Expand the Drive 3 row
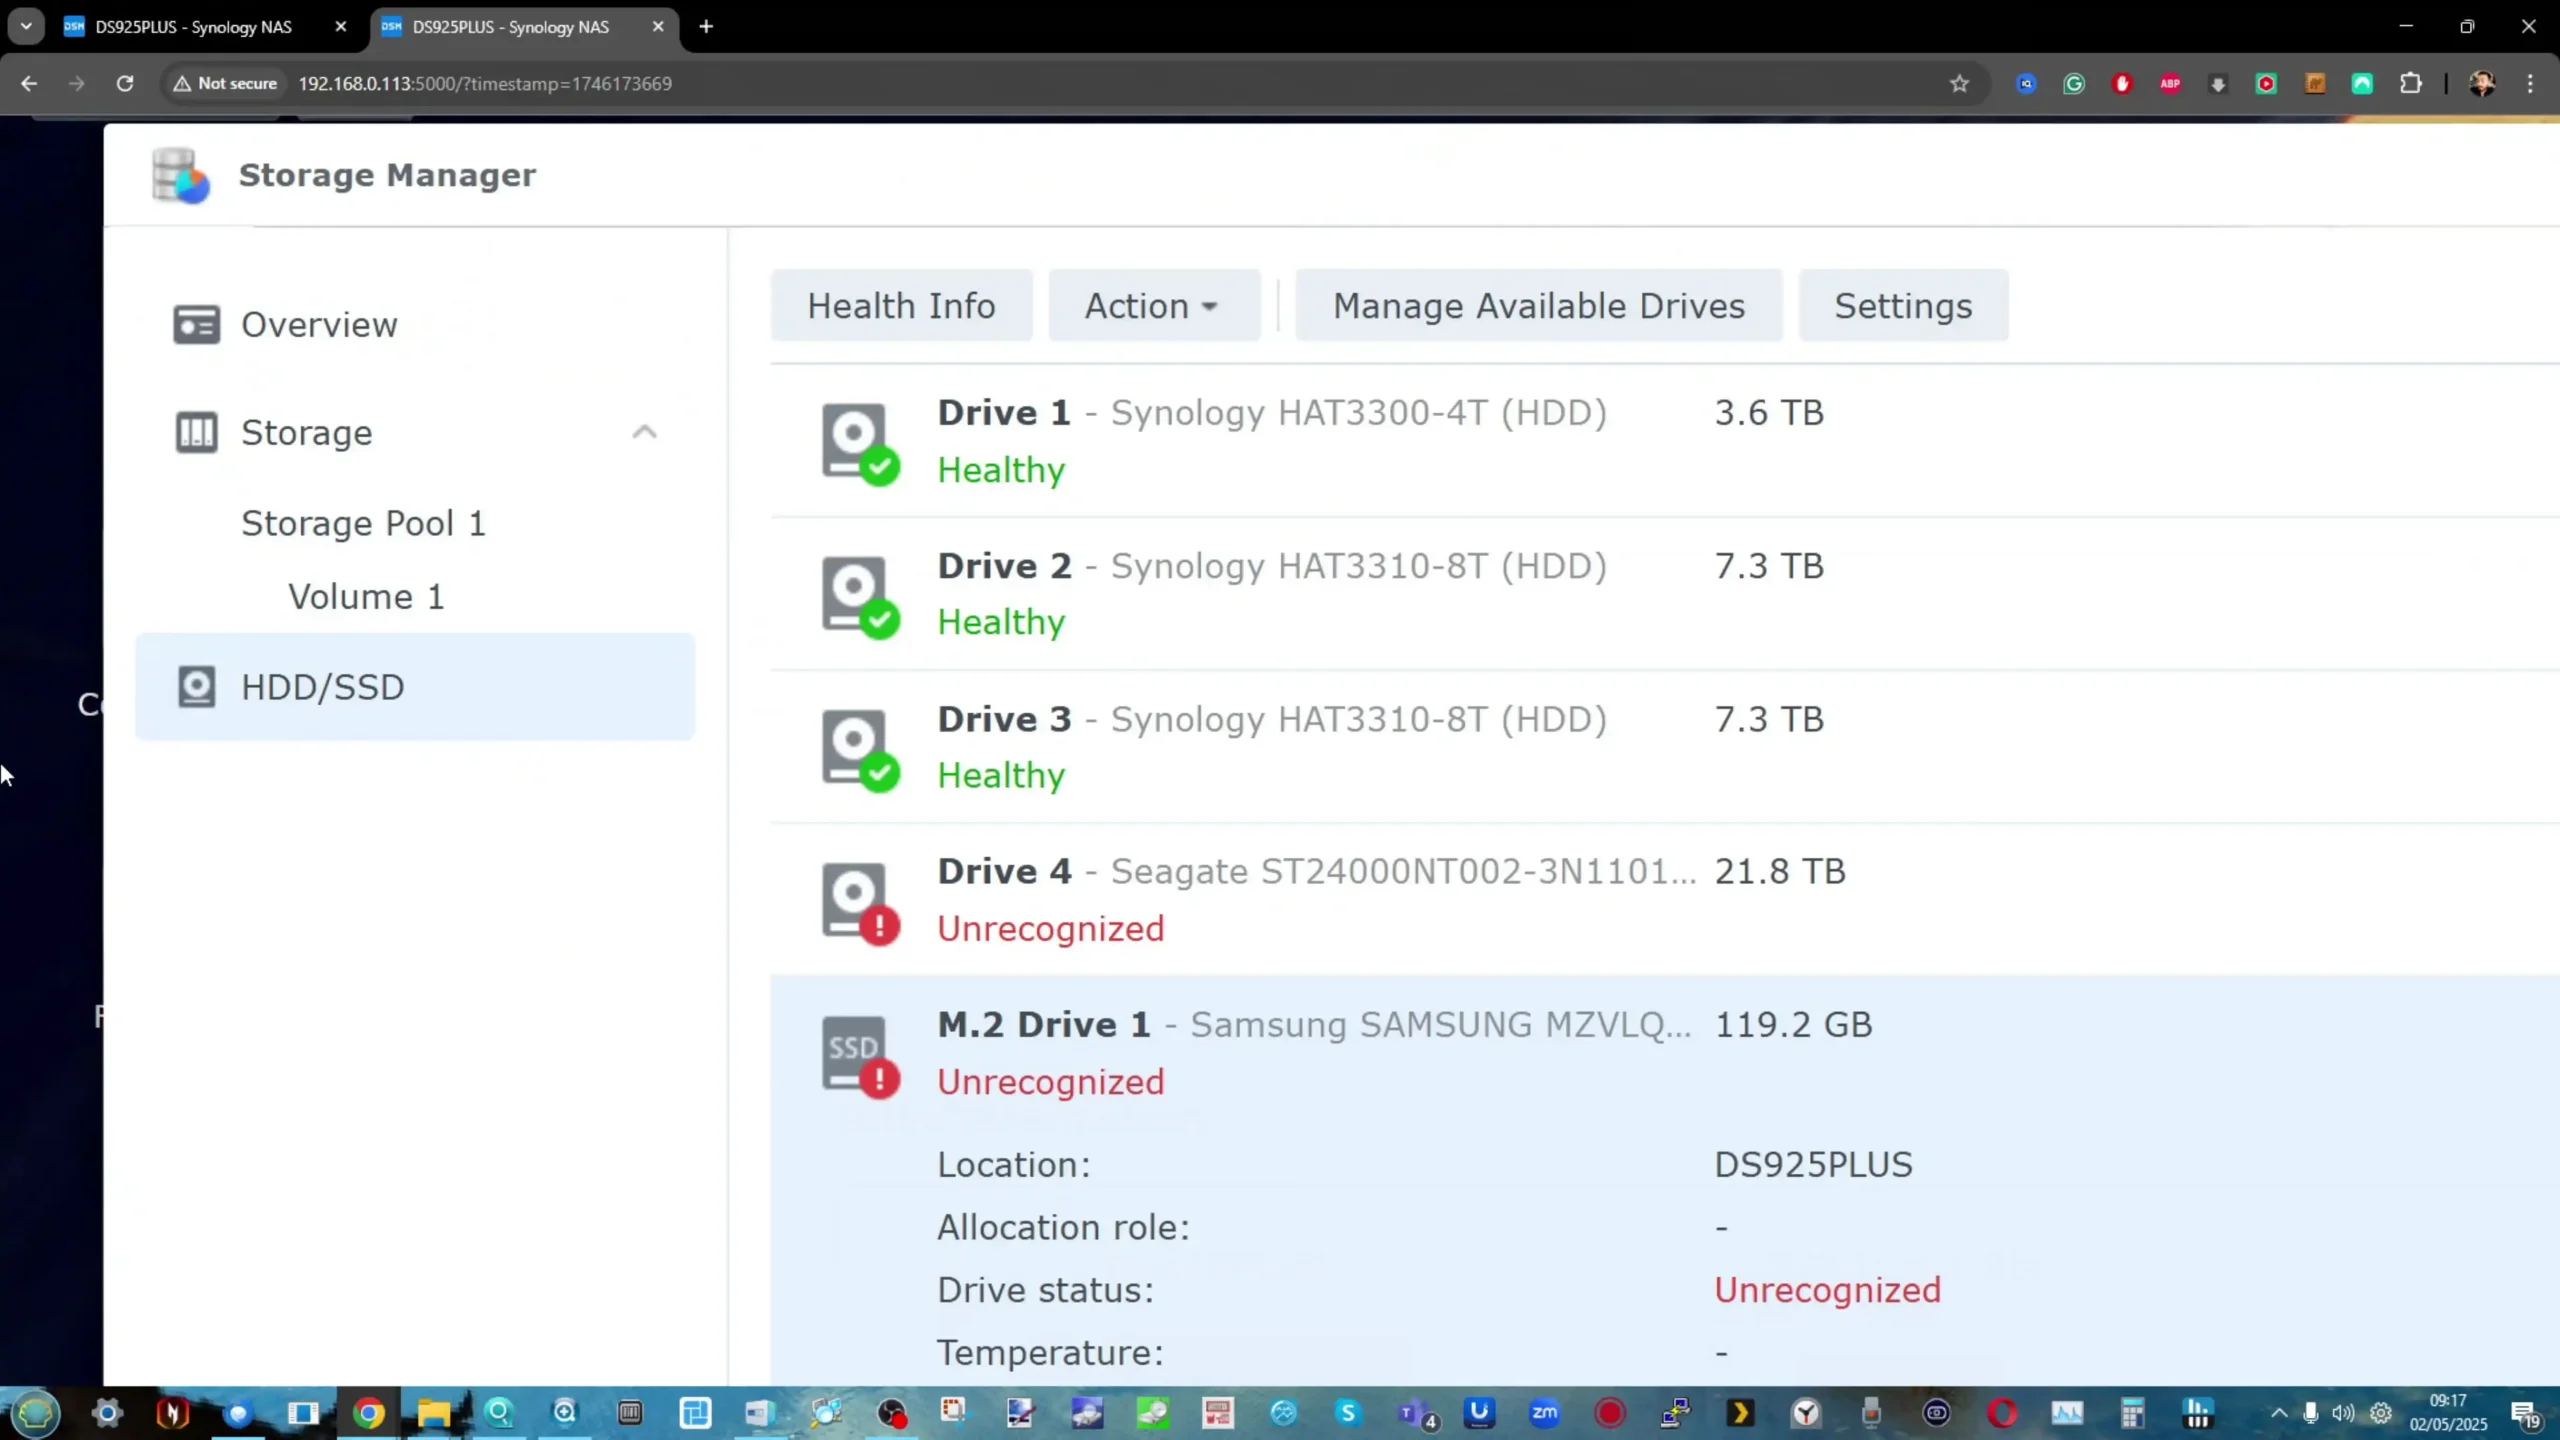This screenshot has width=2560, height=1440. click(1664, 747)
